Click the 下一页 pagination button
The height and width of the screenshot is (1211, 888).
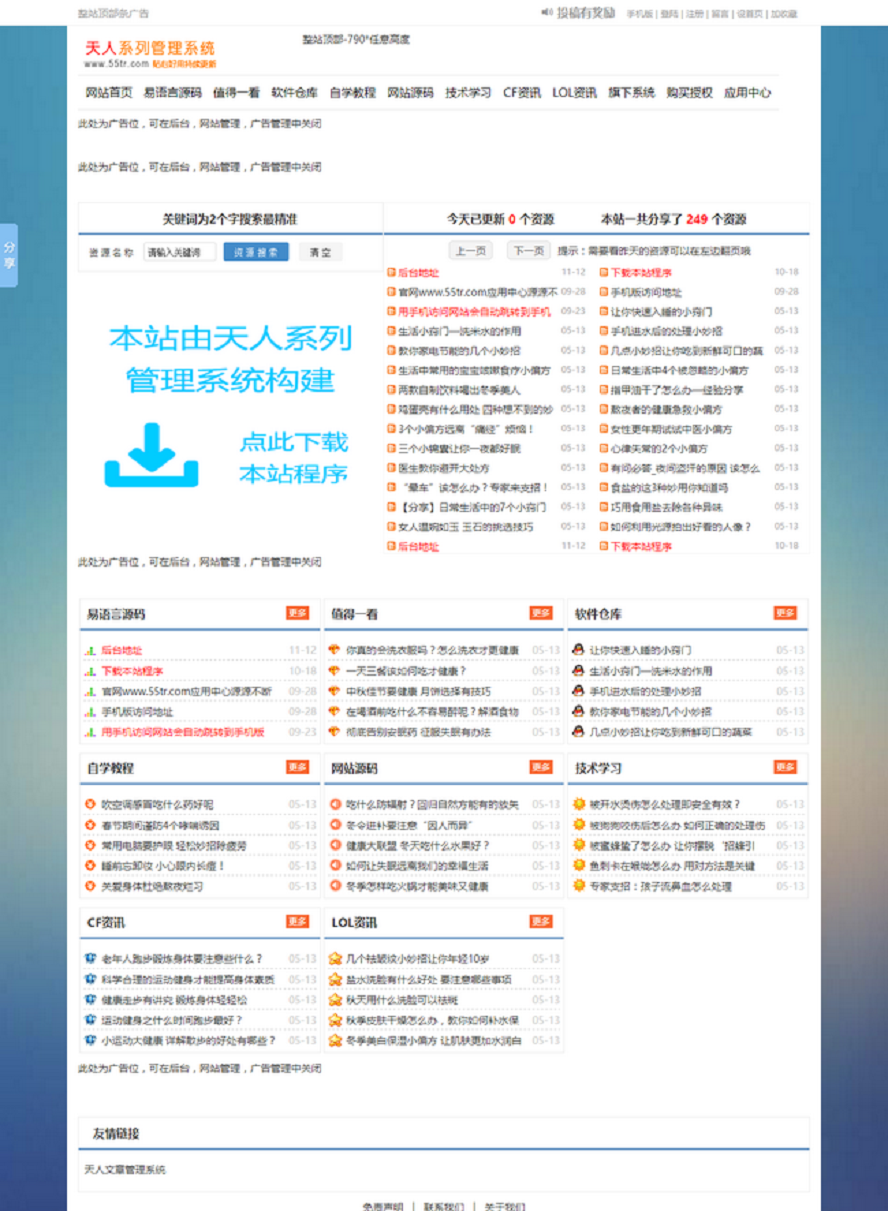pos(528,251)
